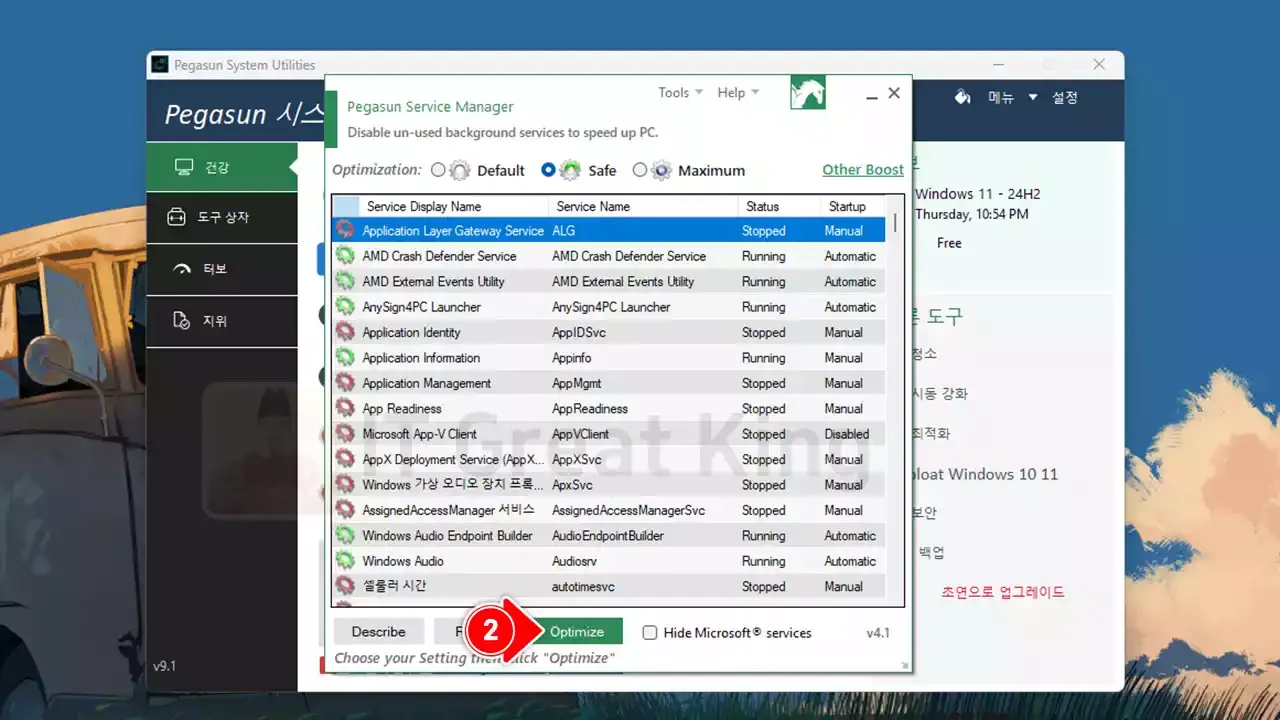Switch to the 도구 상자 sidebar tab
Viewport: 1280px width, 720px height.
coord(222,217)
